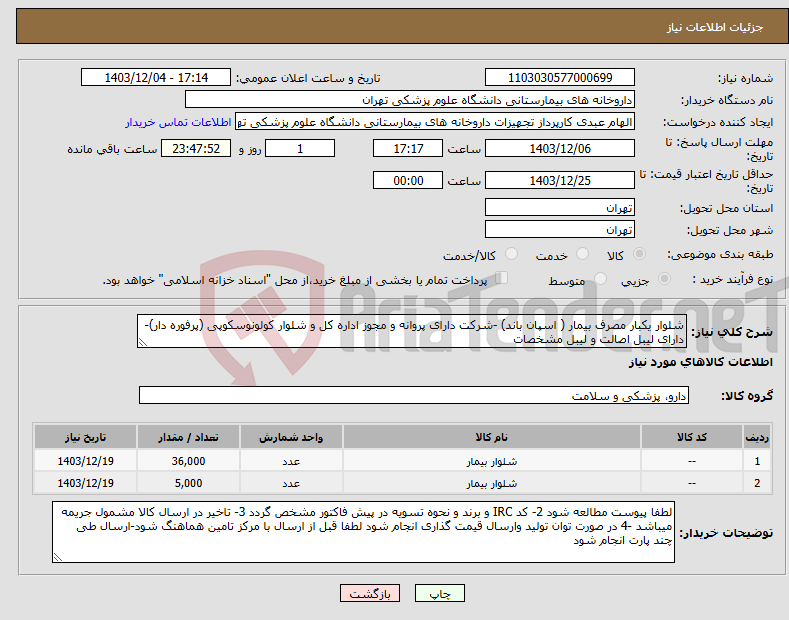Click the quantity 5,000 cell
Viewport: 789px width, 620px height.
pos(188,483)
